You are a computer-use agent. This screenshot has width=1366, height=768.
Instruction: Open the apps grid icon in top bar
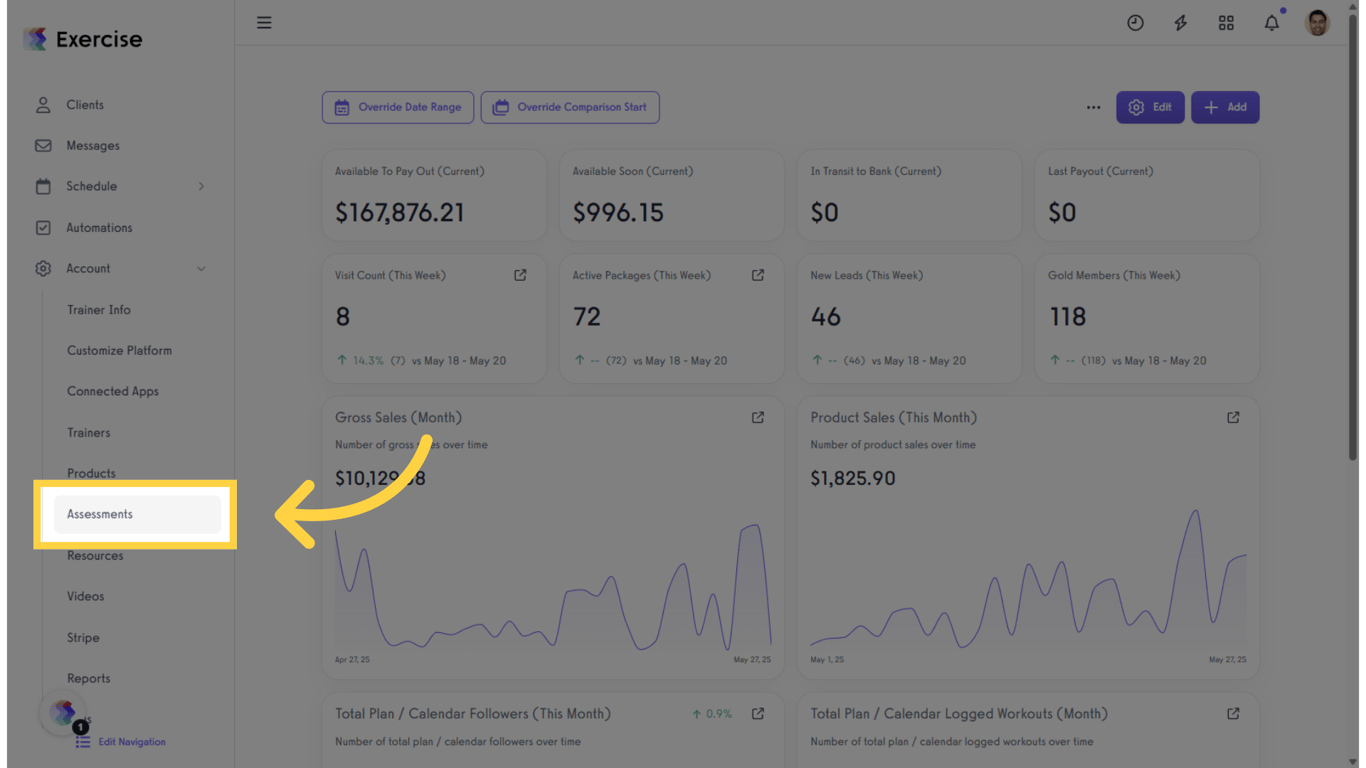pos(1226,22)
